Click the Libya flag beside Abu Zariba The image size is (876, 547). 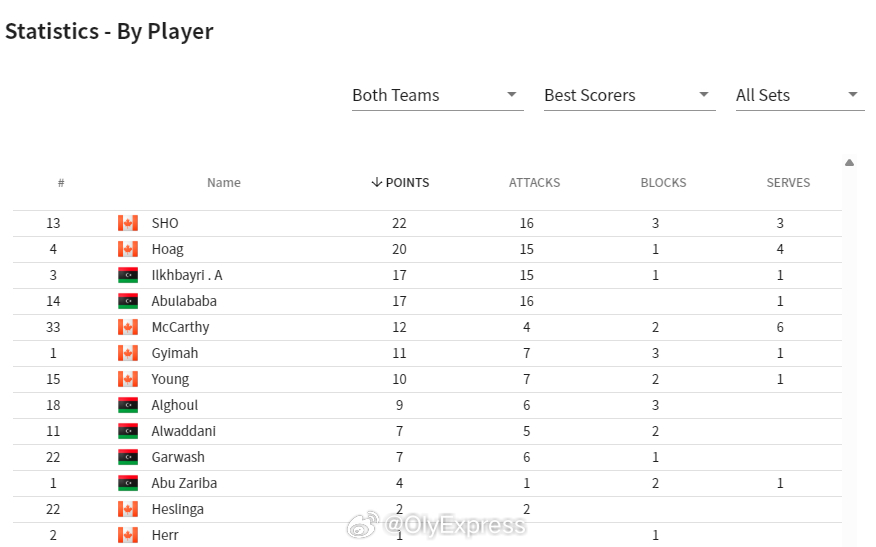[128, 483]
